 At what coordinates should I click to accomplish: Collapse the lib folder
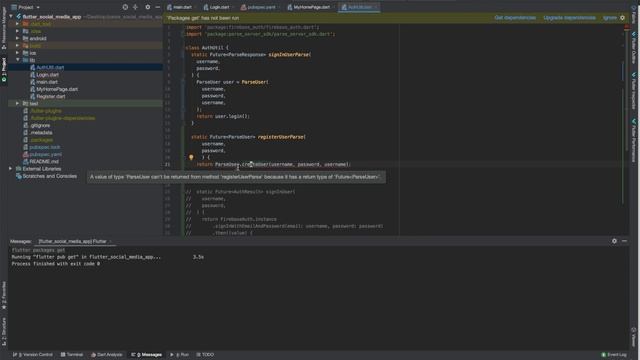click(18, 60)
